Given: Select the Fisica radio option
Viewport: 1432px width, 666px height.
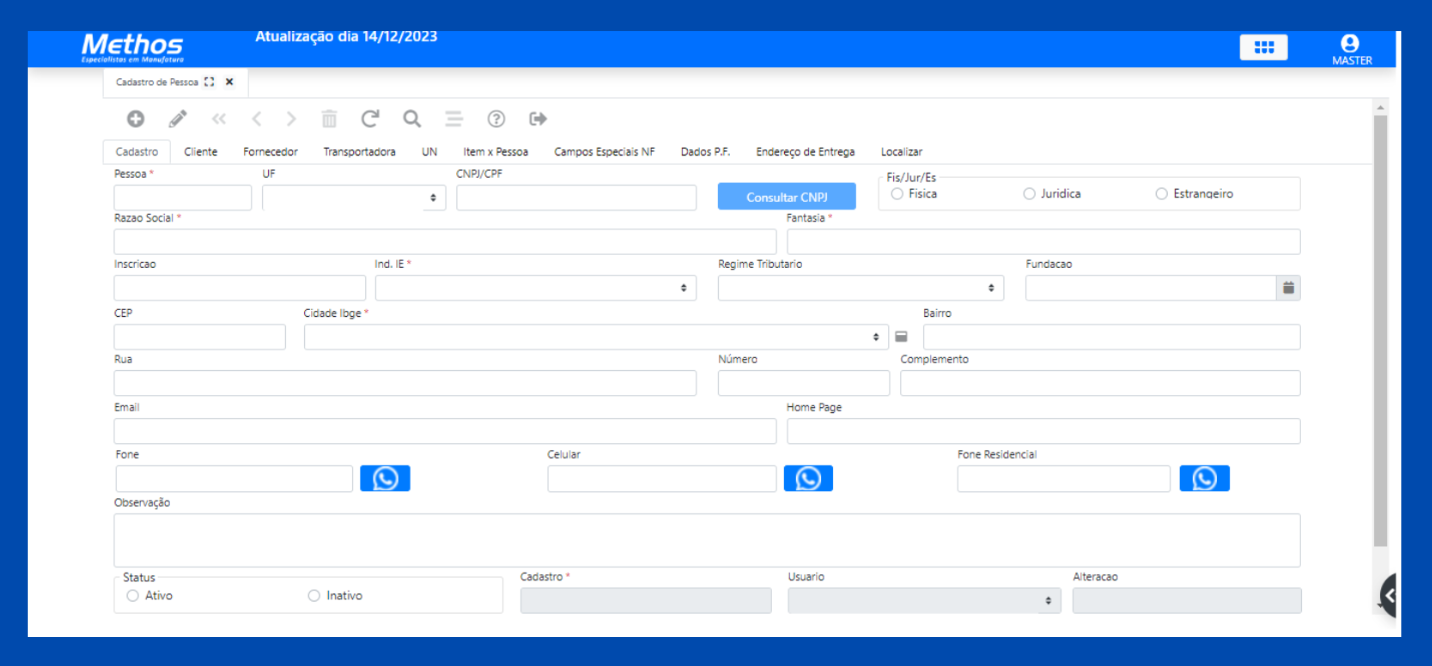Looking at the screenshot, I should 897,194.
